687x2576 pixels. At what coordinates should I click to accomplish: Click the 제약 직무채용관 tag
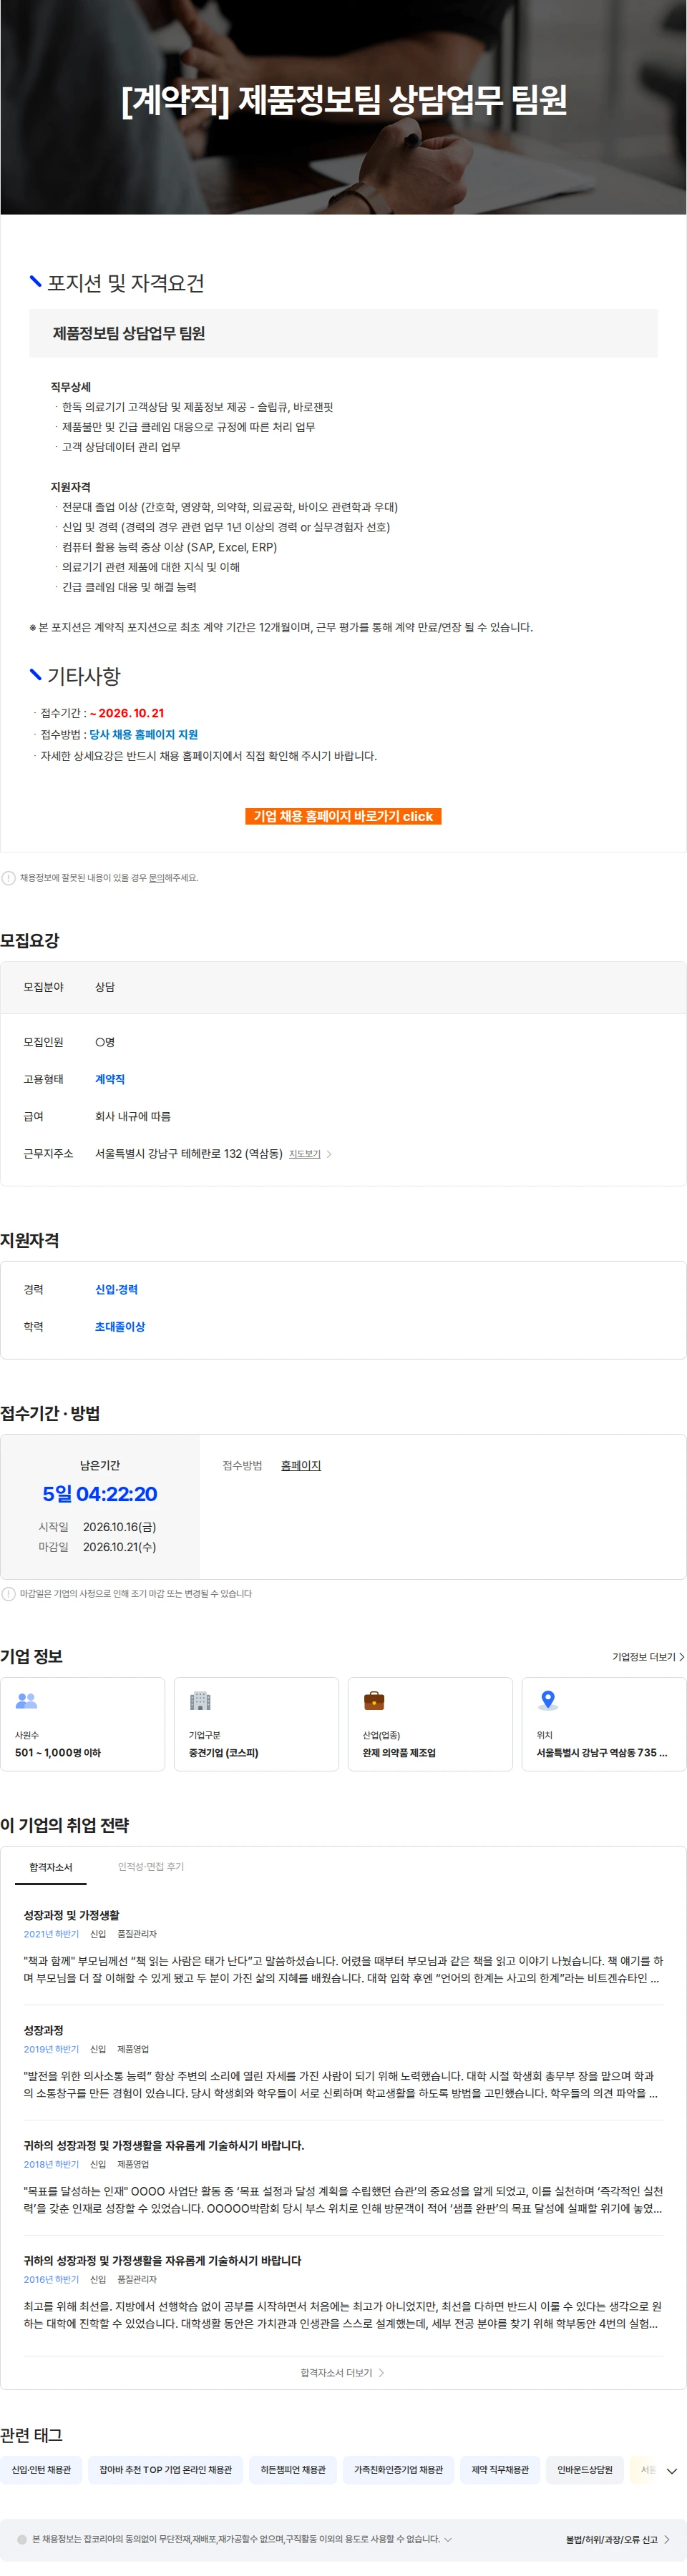(x=500, y=2470)
